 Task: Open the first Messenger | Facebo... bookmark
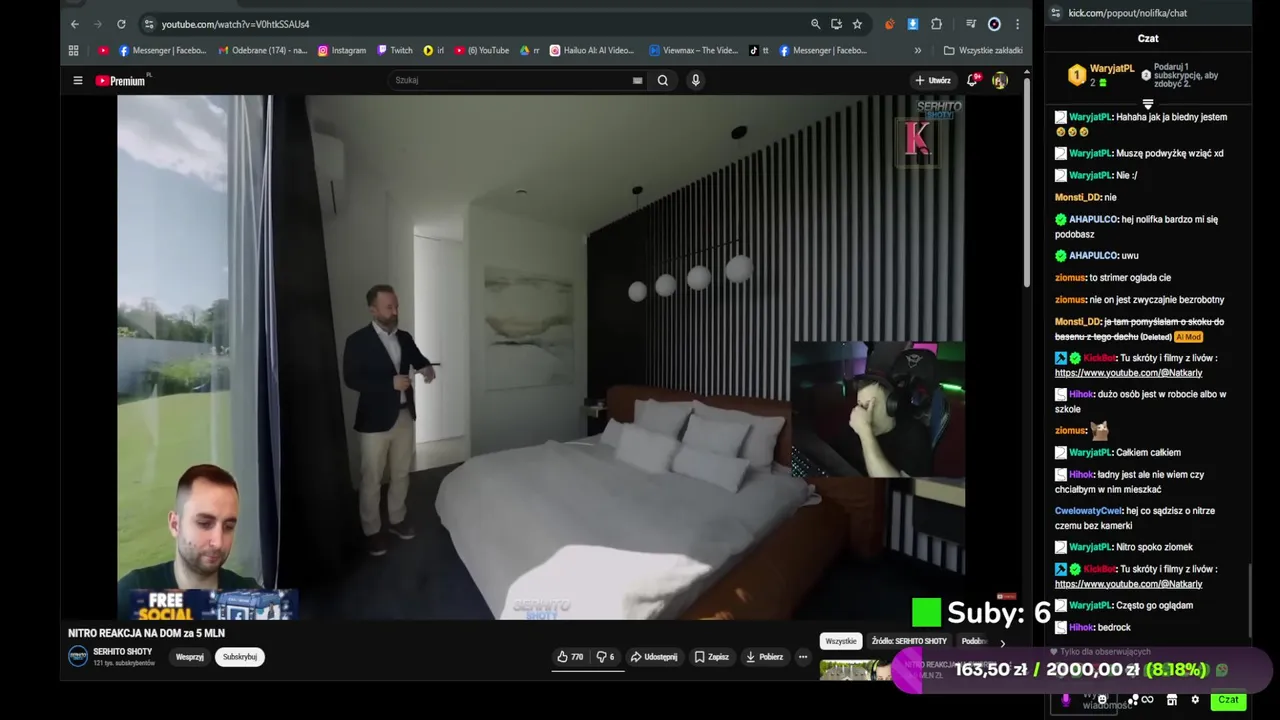tap(162, 50)
